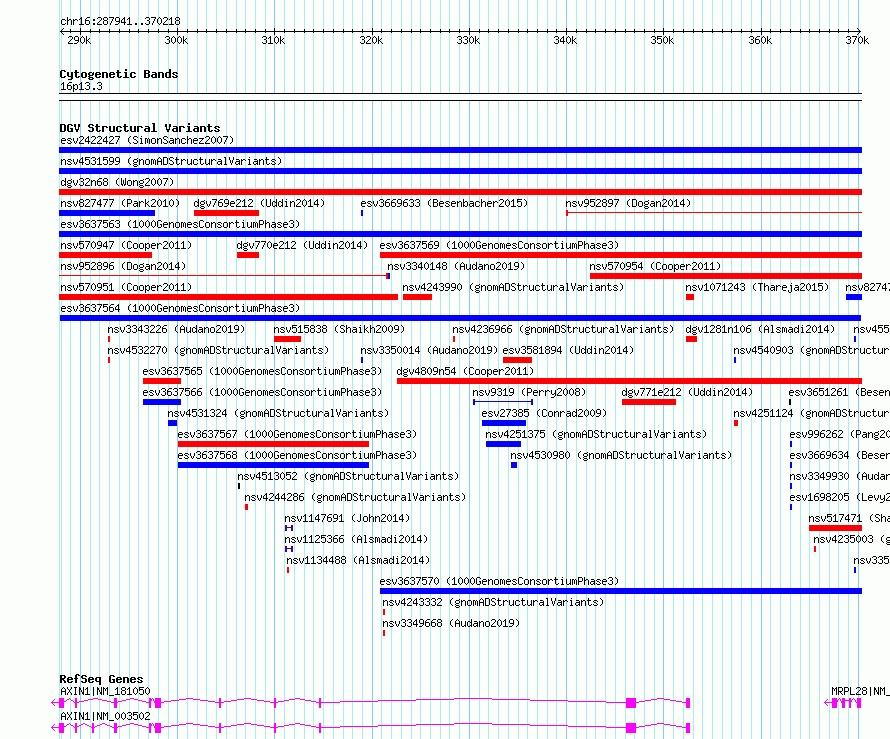Open dgv771e212 (Uddin2014) variant
The width and height of the screenshot is (890, 739).
687,392
